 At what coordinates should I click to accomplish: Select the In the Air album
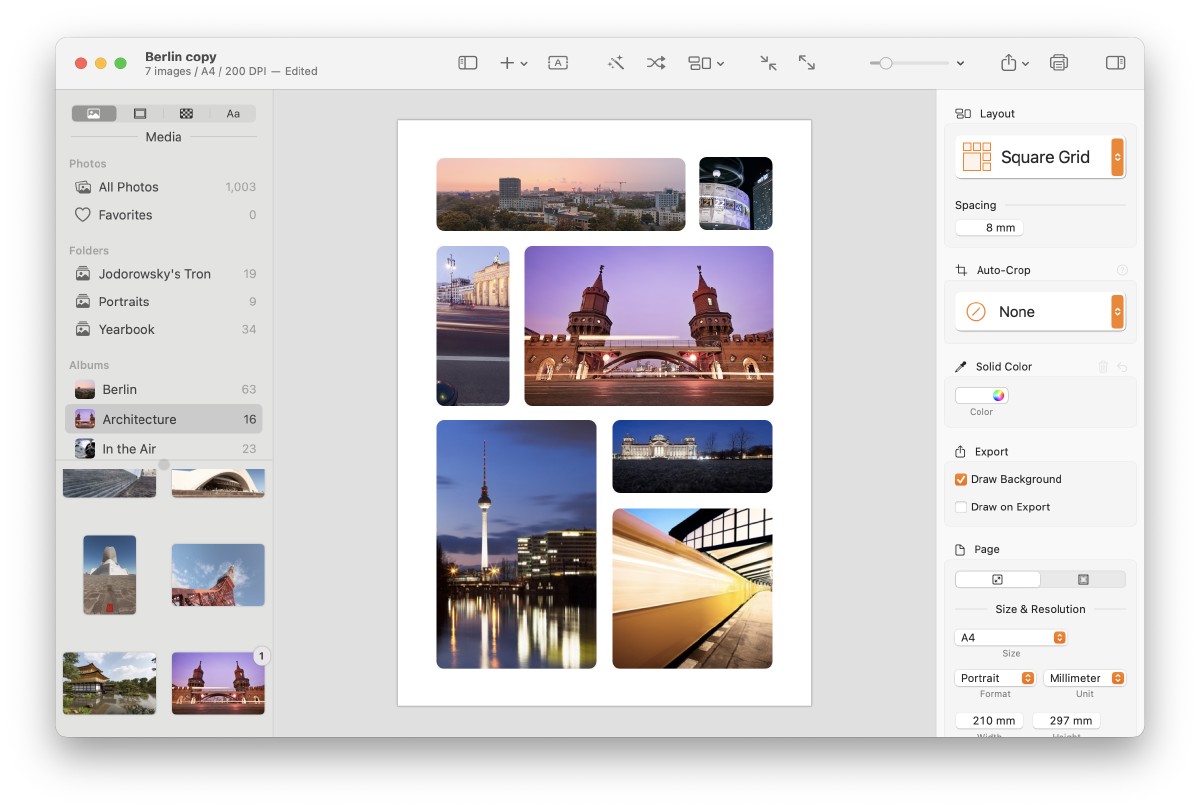[164, 449]
